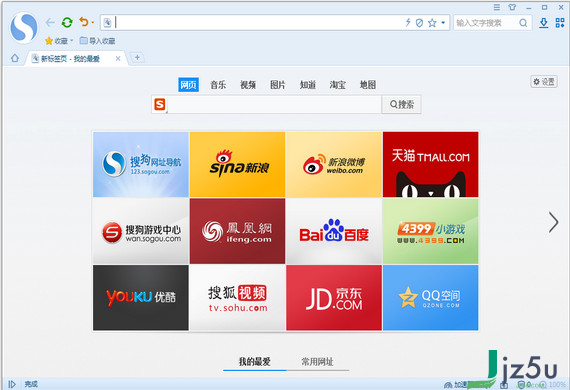Click the back navigation arrow
This screenshot has width=570, height=390.
pyautogui.click(x=50, y=23)
